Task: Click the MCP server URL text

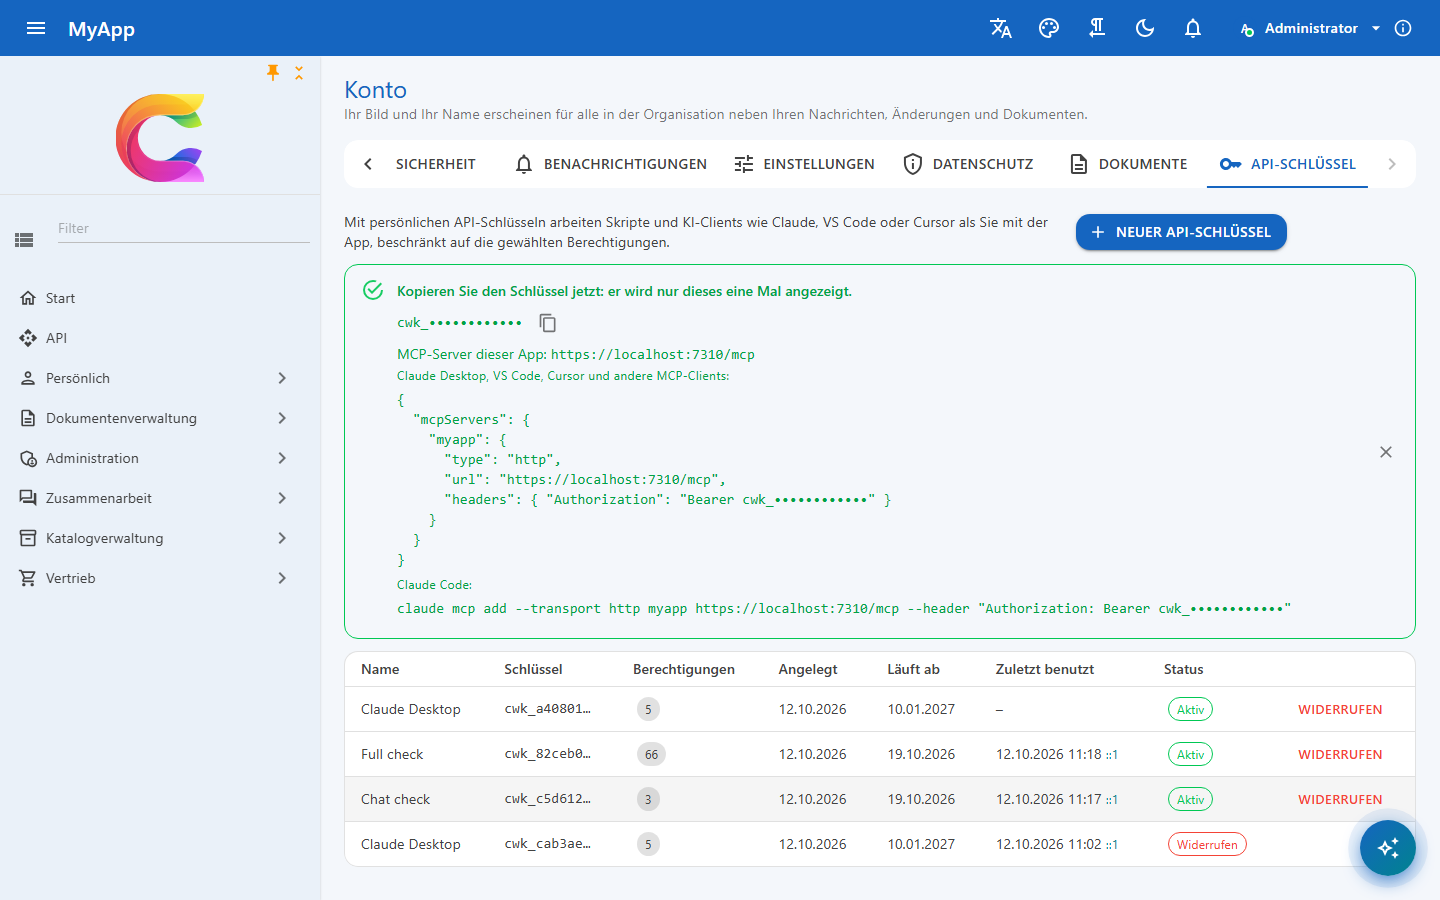Action: tap(653, 354)
